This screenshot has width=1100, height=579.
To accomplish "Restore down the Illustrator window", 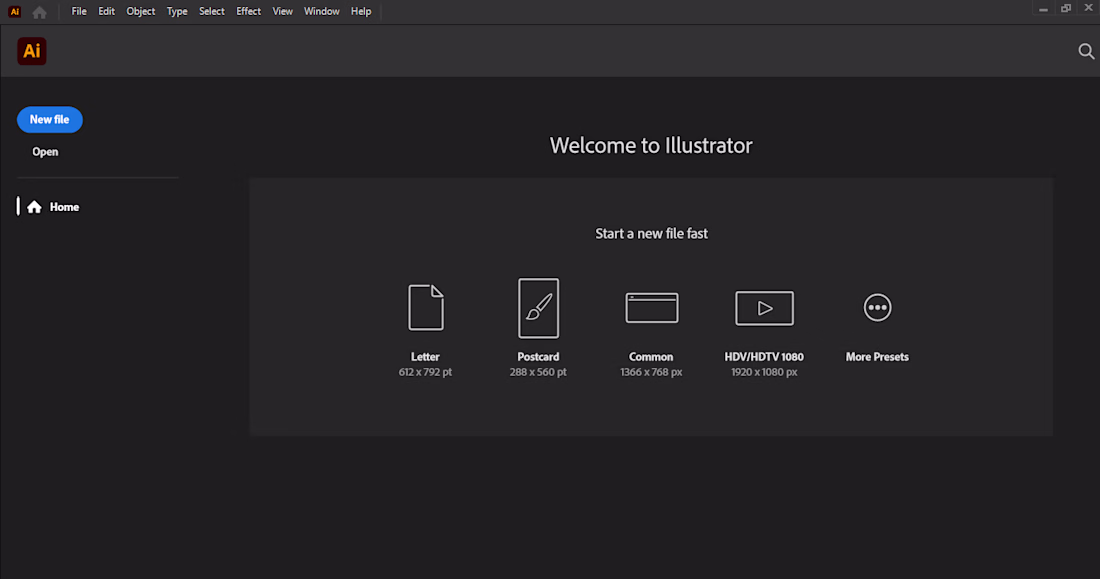I will click(x=1066, y=8).
